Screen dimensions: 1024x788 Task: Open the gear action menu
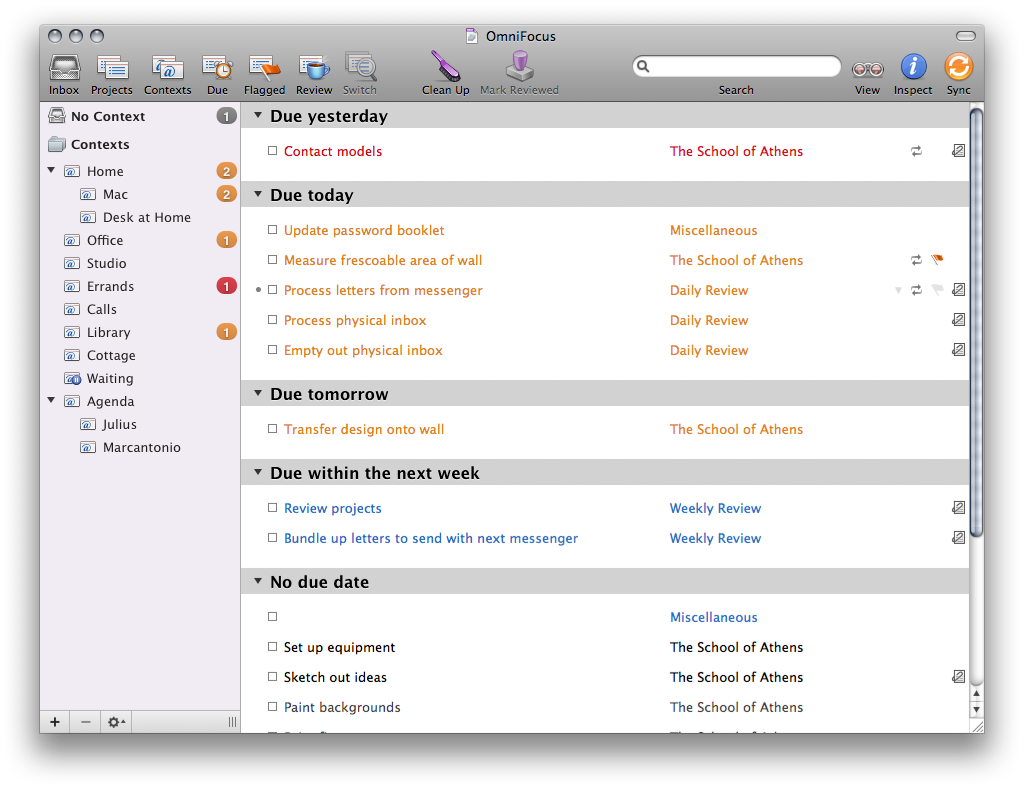click(x=116, y=722)
